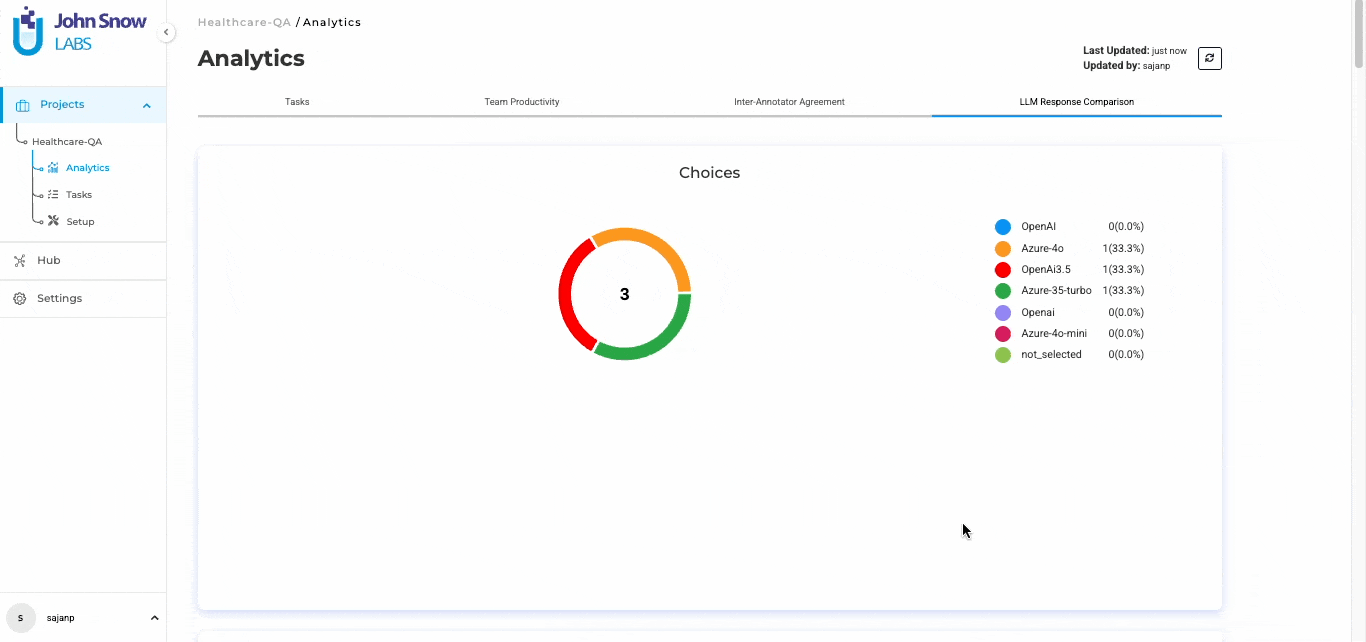Click the Tasks list icon in sidebar
1366x642 pixels.
(x=53, y=195)
